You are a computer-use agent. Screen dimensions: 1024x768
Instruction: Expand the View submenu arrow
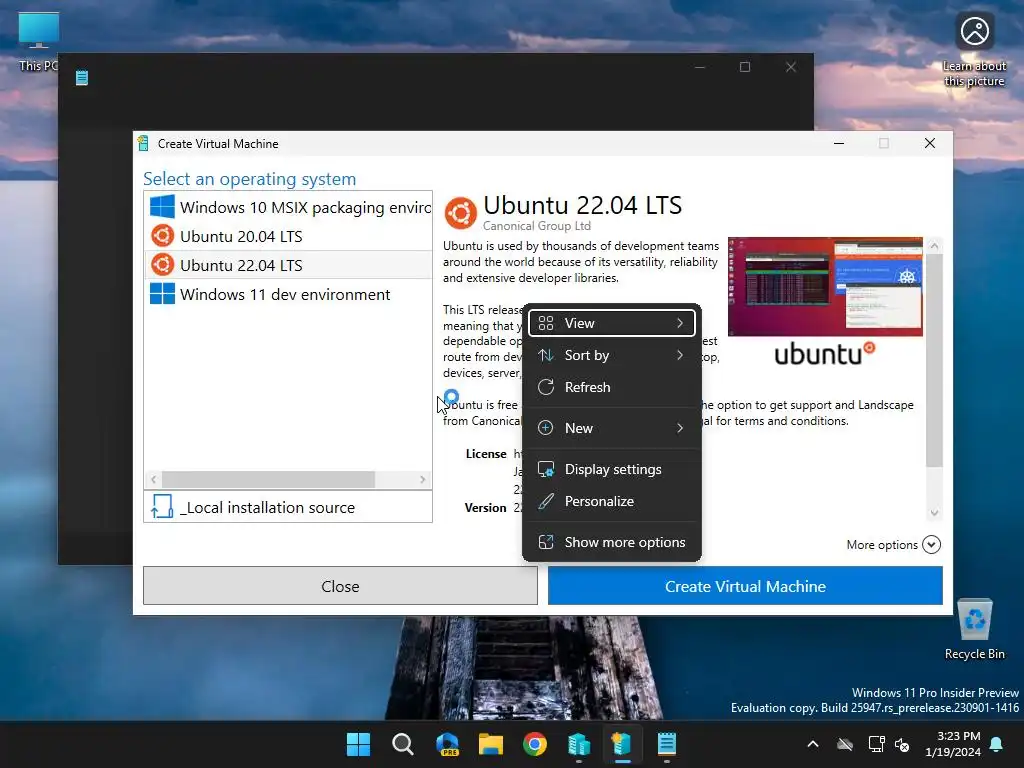tap(680, 323)
